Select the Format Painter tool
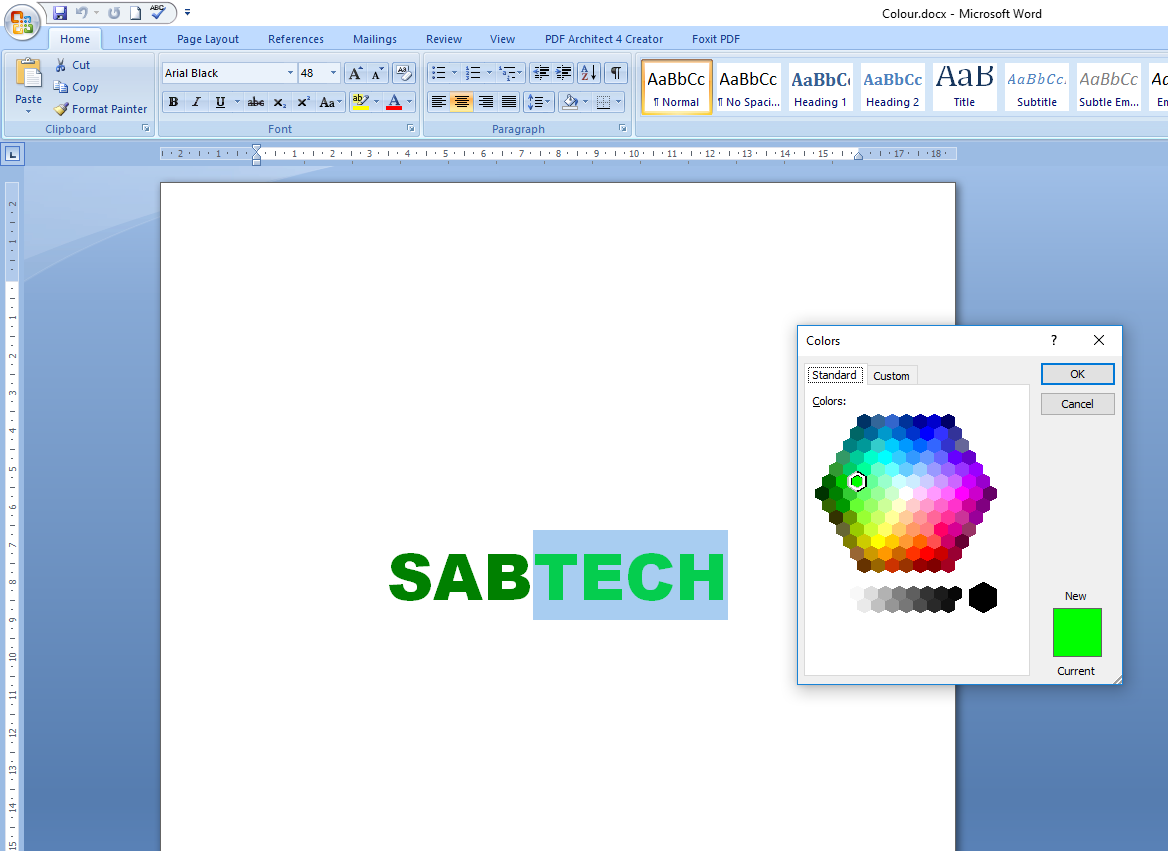This screenshot has height=851, width=1168. [100, 109]
